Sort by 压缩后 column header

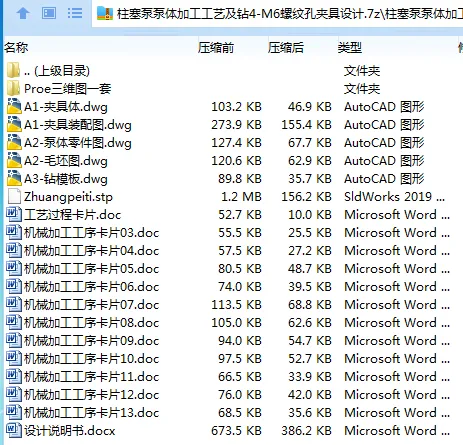[x=286, y=48]
